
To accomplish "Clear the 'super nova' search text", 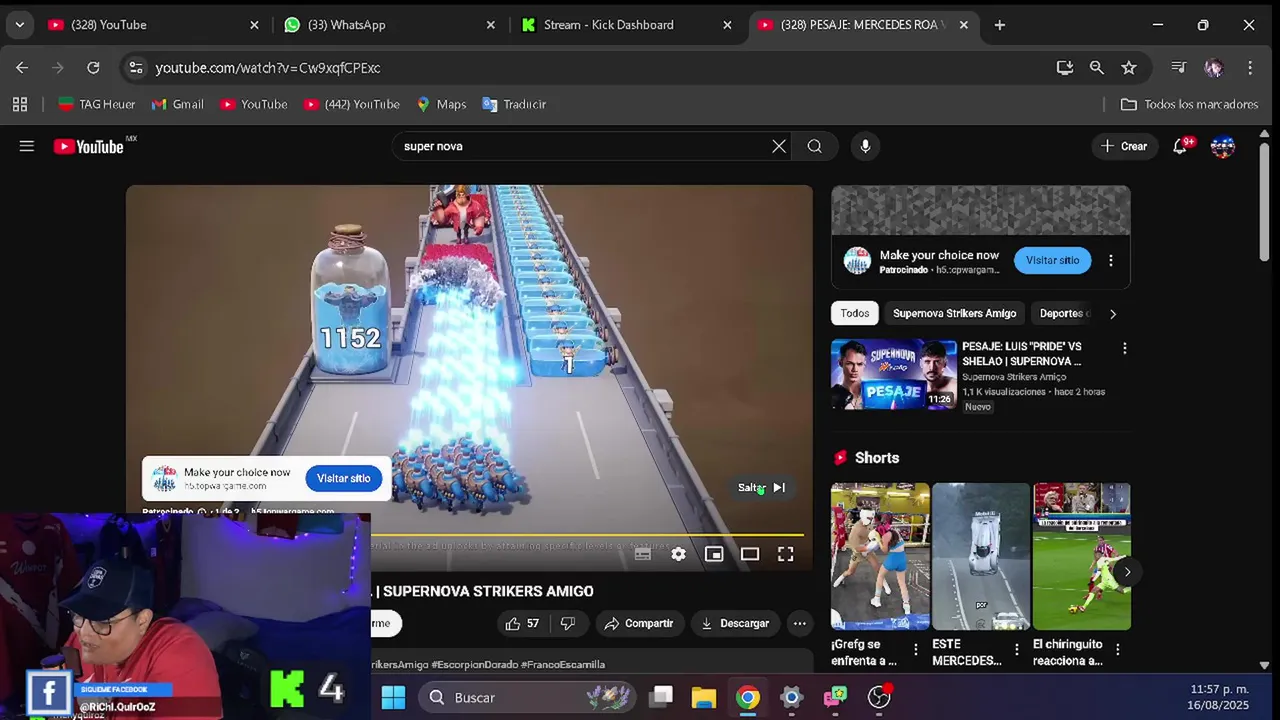I will (x=779, y=146).
